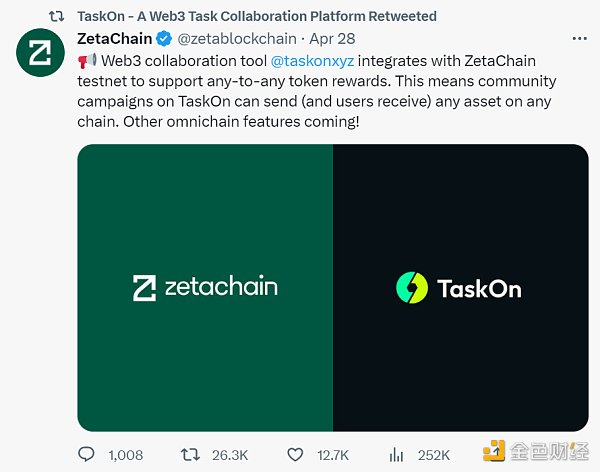
Task: Follow the @taskonxyz mention link
Action: [312, 61]
